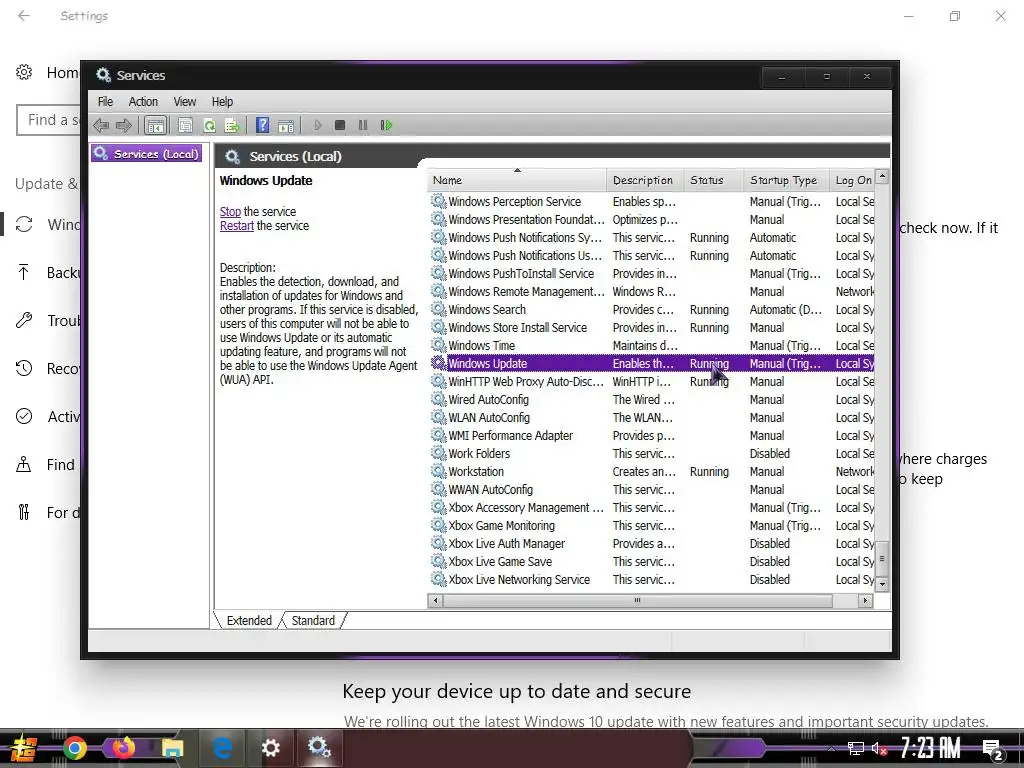Image resolution: width=1024 pixels, height=768 pixels.
Task: Select the Windows Time service row
Action: pos(652,345)
